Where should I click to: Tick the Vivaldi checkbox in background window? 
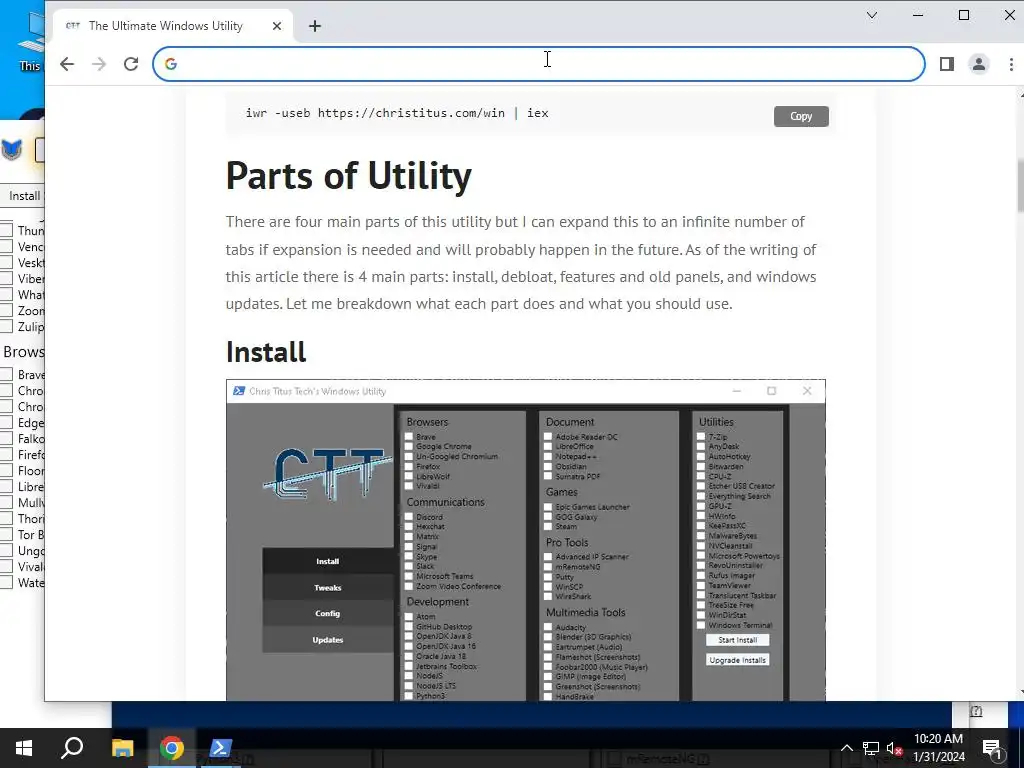click(x=7, y=566)
